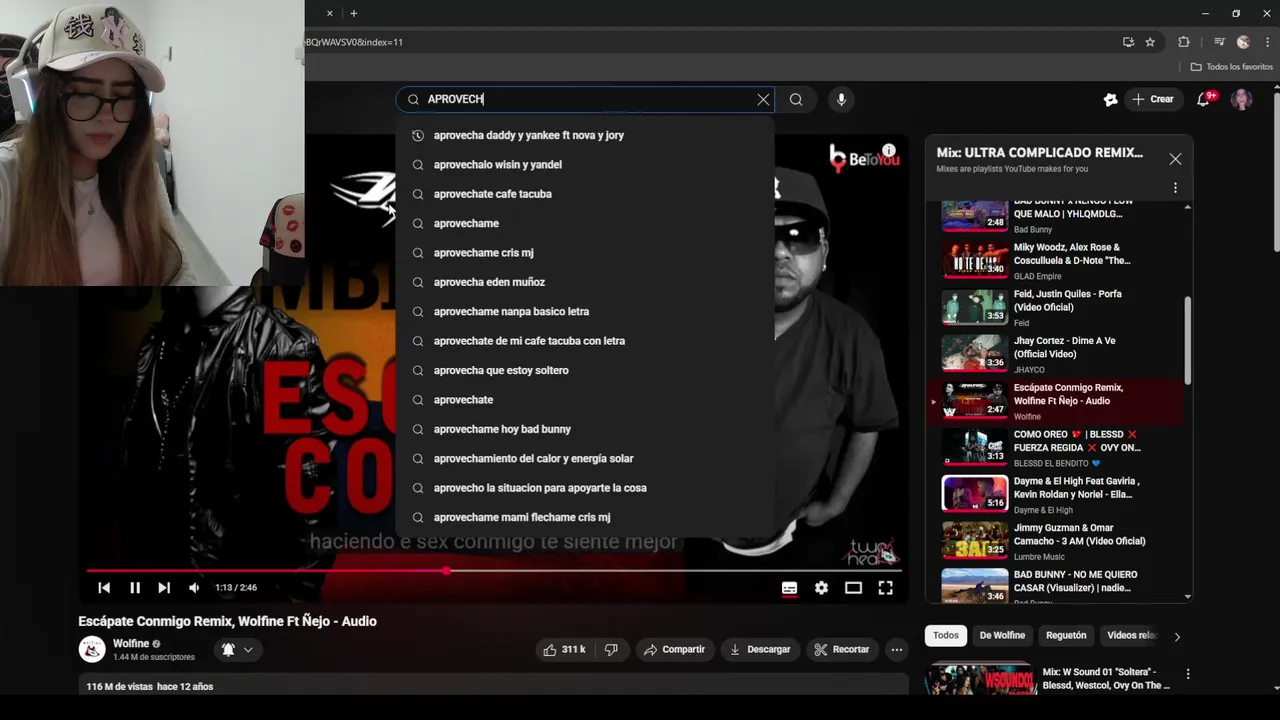Bookmark this page with the star icon

[x=1150, y=42]
